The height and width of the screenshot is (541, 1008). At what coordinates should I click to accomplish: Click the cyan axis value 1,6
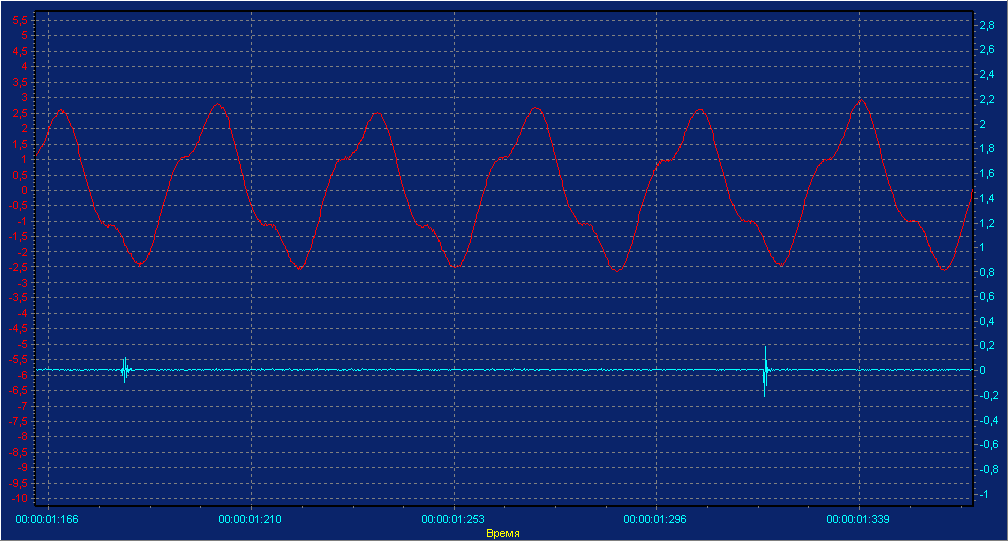click(x=987, y=173)
